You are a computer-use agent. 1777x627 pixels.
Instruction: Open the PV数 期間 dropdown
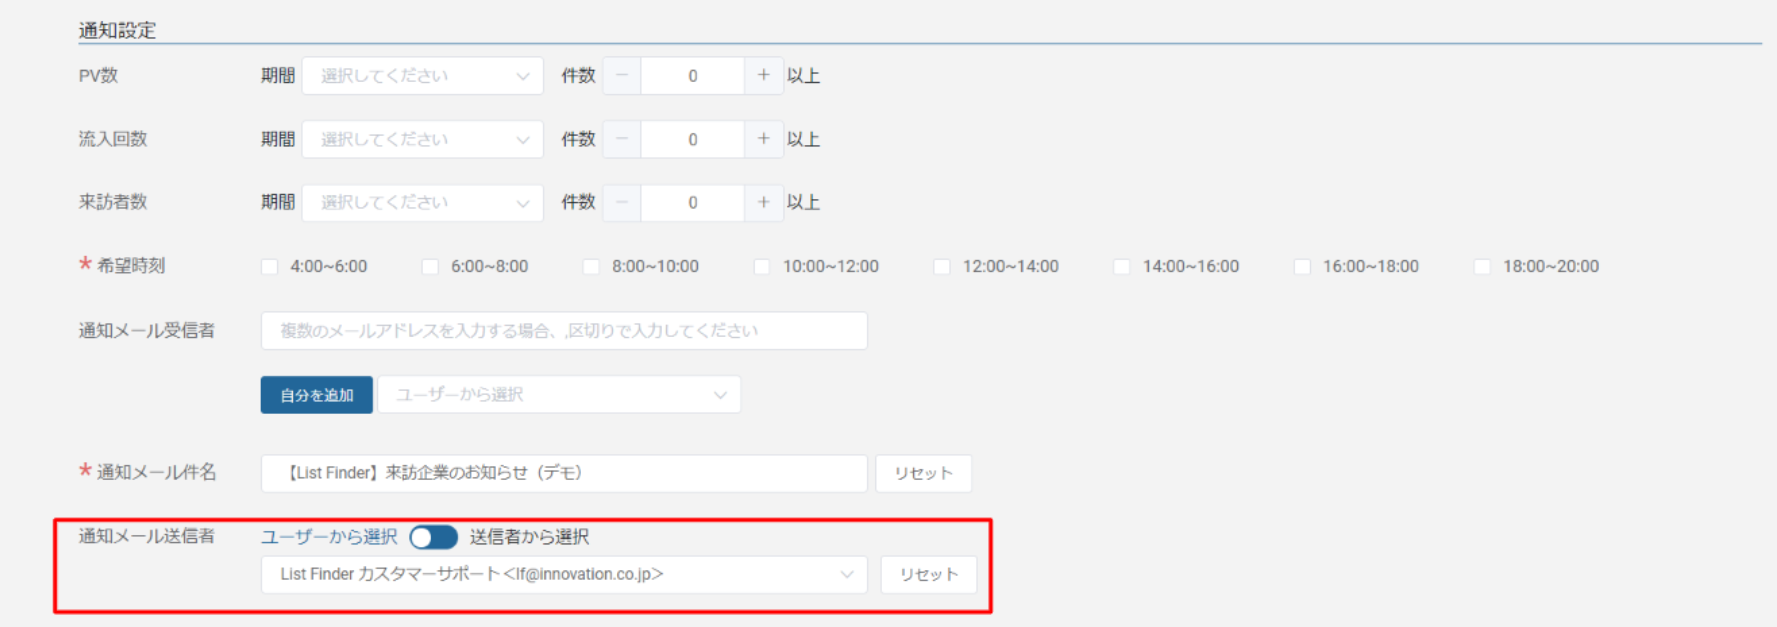click(x=422, y=76)
